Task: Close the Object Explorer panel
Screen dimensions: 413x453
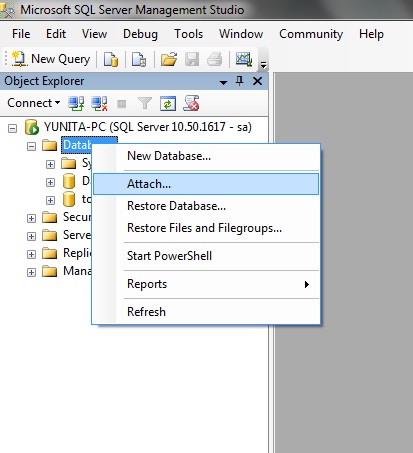Action: point(257,81)
